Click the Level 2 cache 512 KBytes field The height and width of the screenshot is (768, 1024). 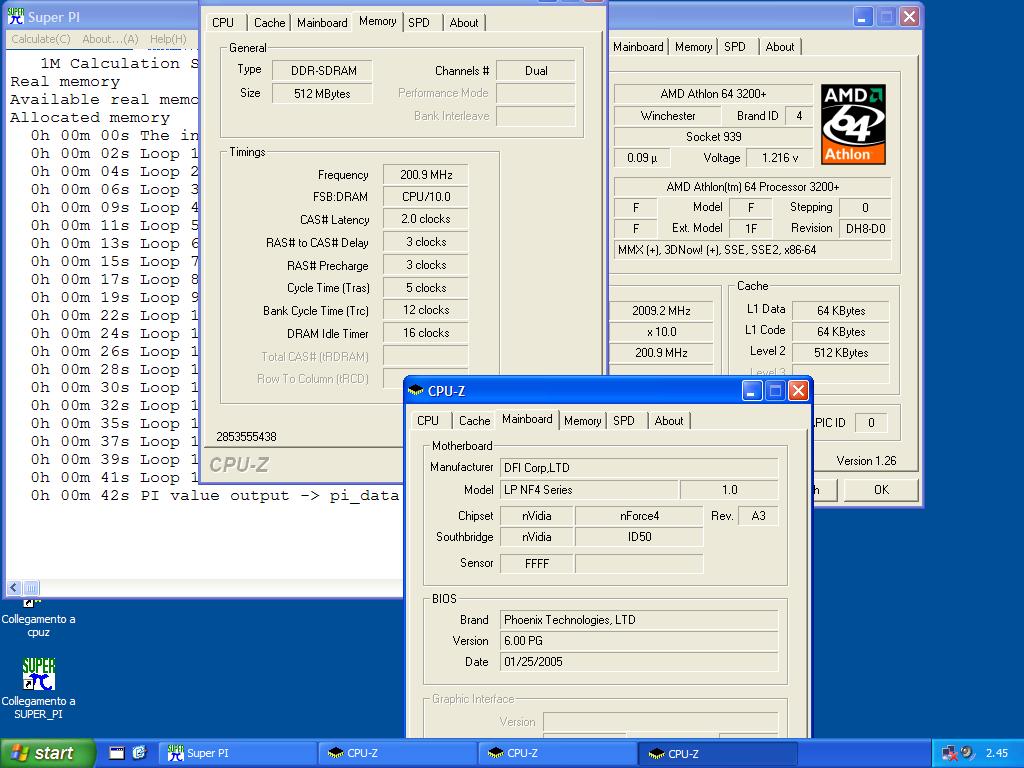pos(840,353)
